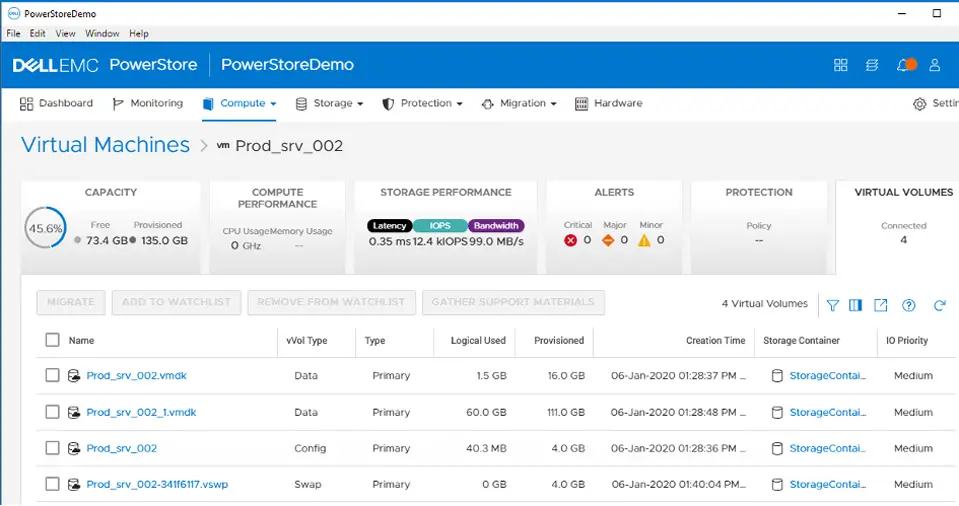959x506 pixels.
Task: Select the Capacity card
Action: (x=111, y=227)
